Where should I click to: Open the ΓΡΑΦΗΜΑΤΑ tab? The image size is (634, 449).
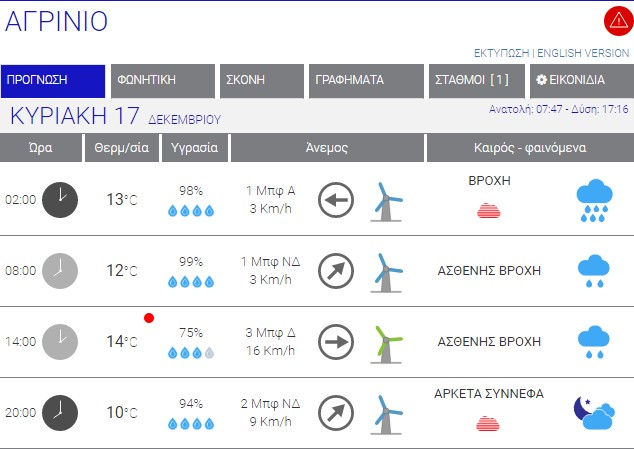(365, 80)
